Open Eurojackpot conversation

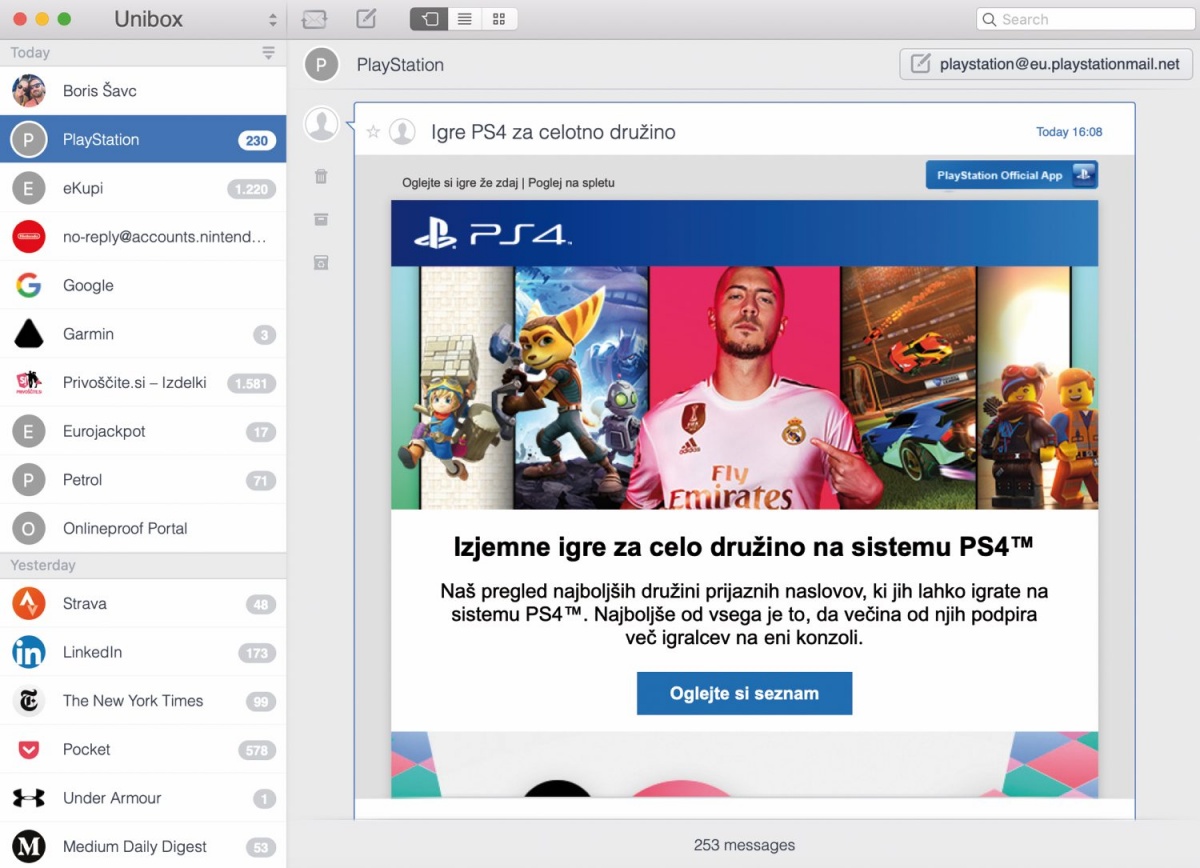[x=143, y=431]
